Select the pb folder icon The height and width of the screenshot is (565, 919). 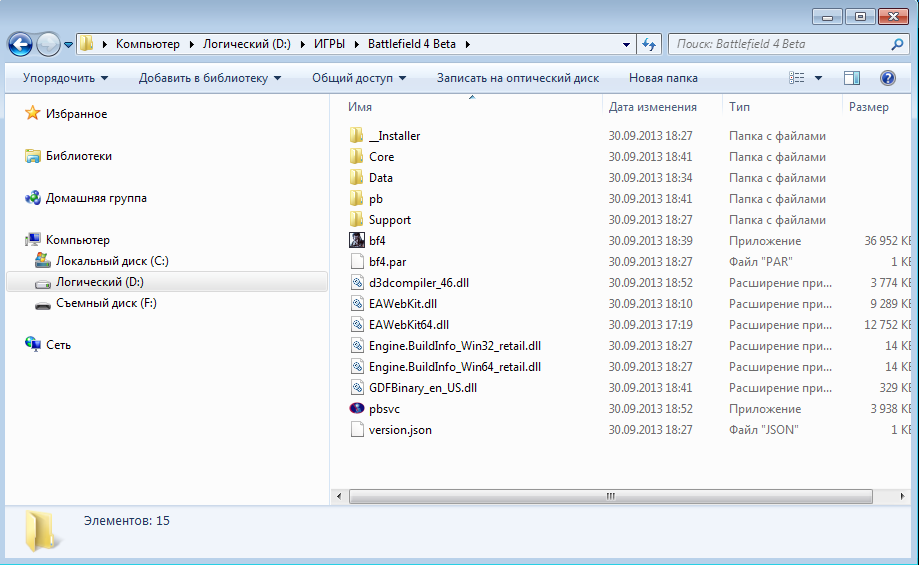pos(356,199)
